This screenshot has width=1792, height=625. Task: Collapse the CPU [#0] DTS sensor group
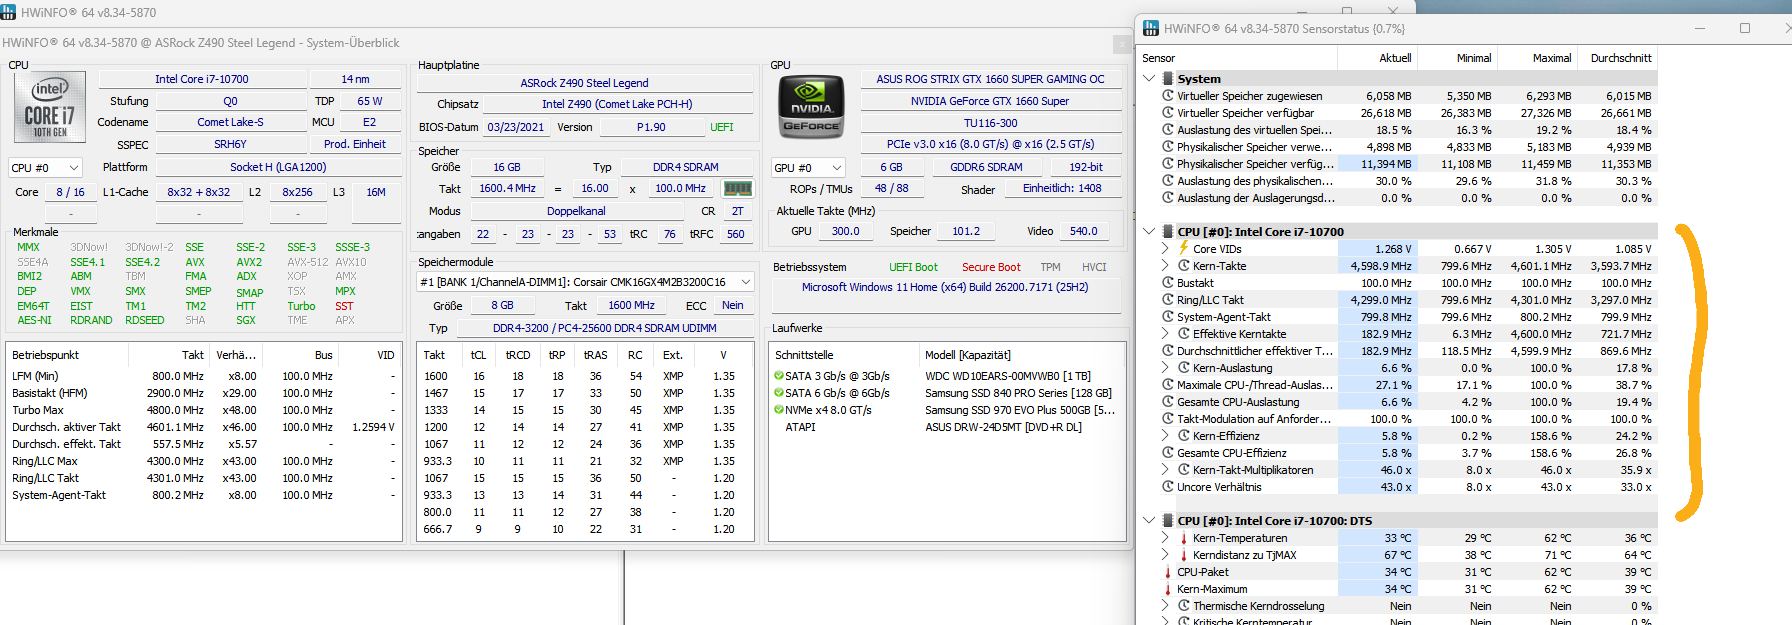(1149, 520)
